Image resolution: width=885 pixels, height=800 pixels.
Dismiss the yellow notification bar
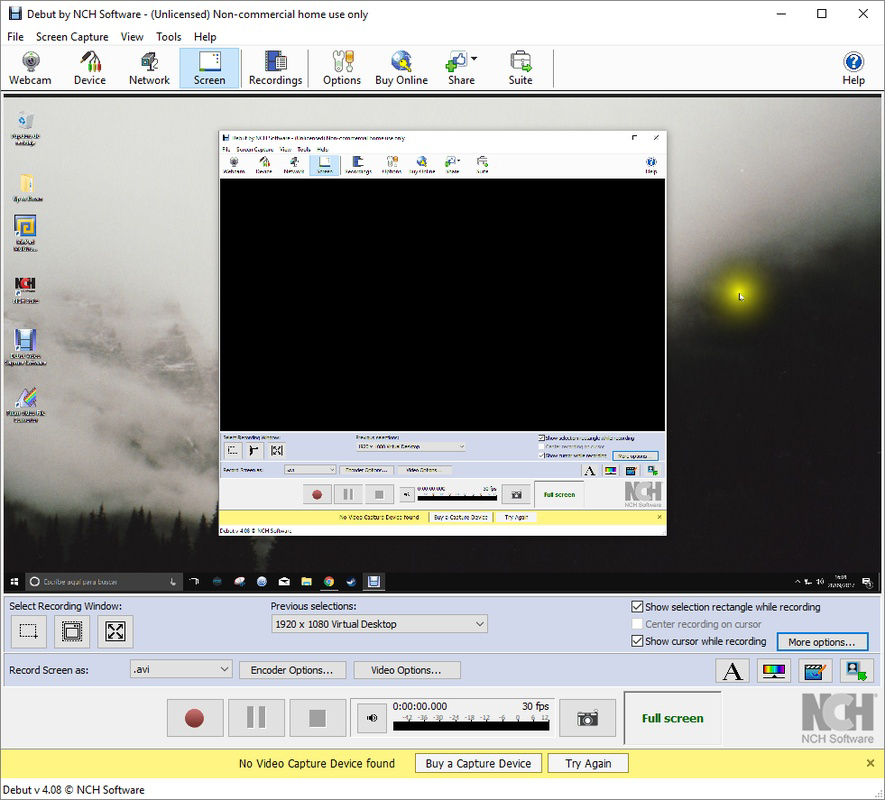coord(870,763)
